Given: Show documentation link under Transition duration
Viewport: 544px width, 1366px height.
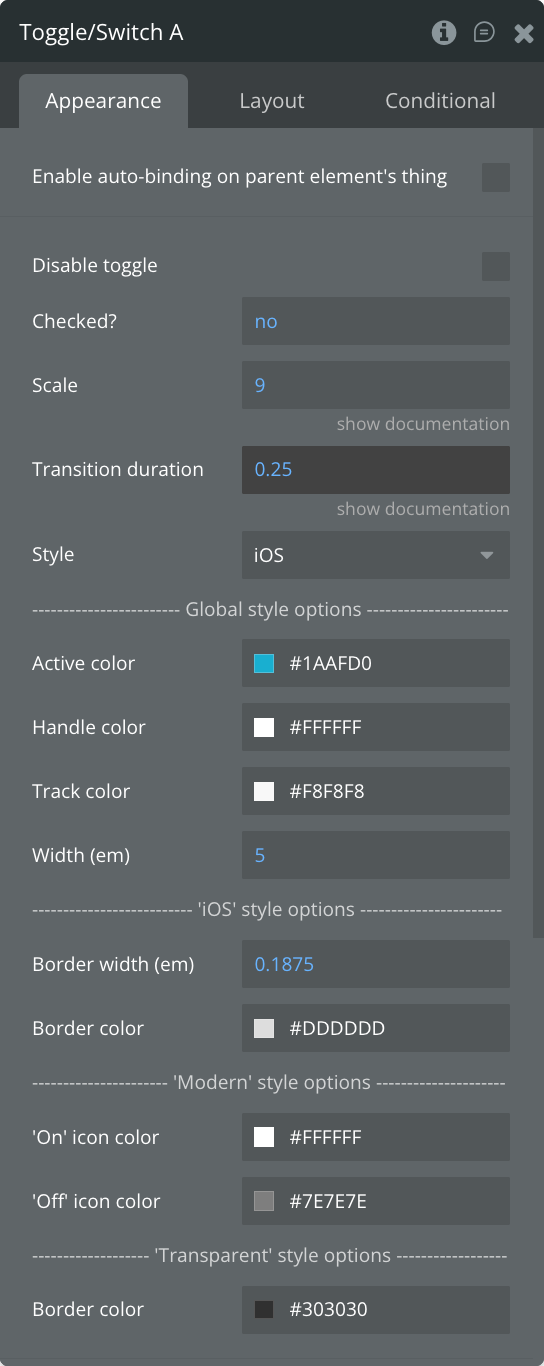Looking at the screenshot, I should (423, 509).
